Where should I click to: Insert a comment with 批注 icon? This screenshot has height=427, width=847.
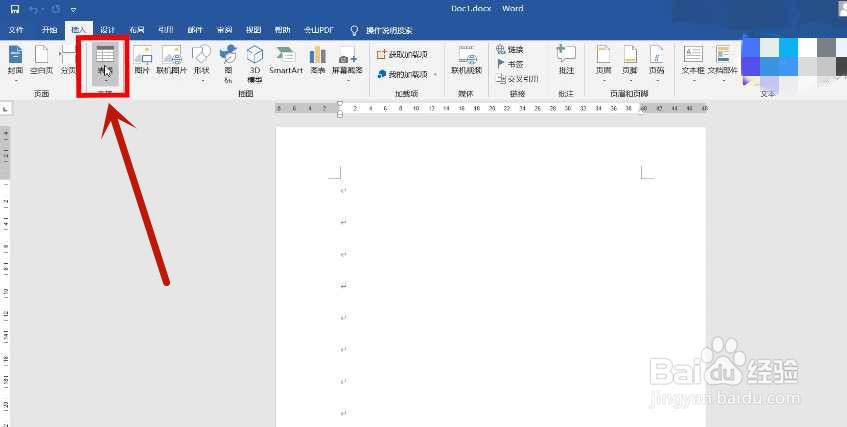[566, 61]
